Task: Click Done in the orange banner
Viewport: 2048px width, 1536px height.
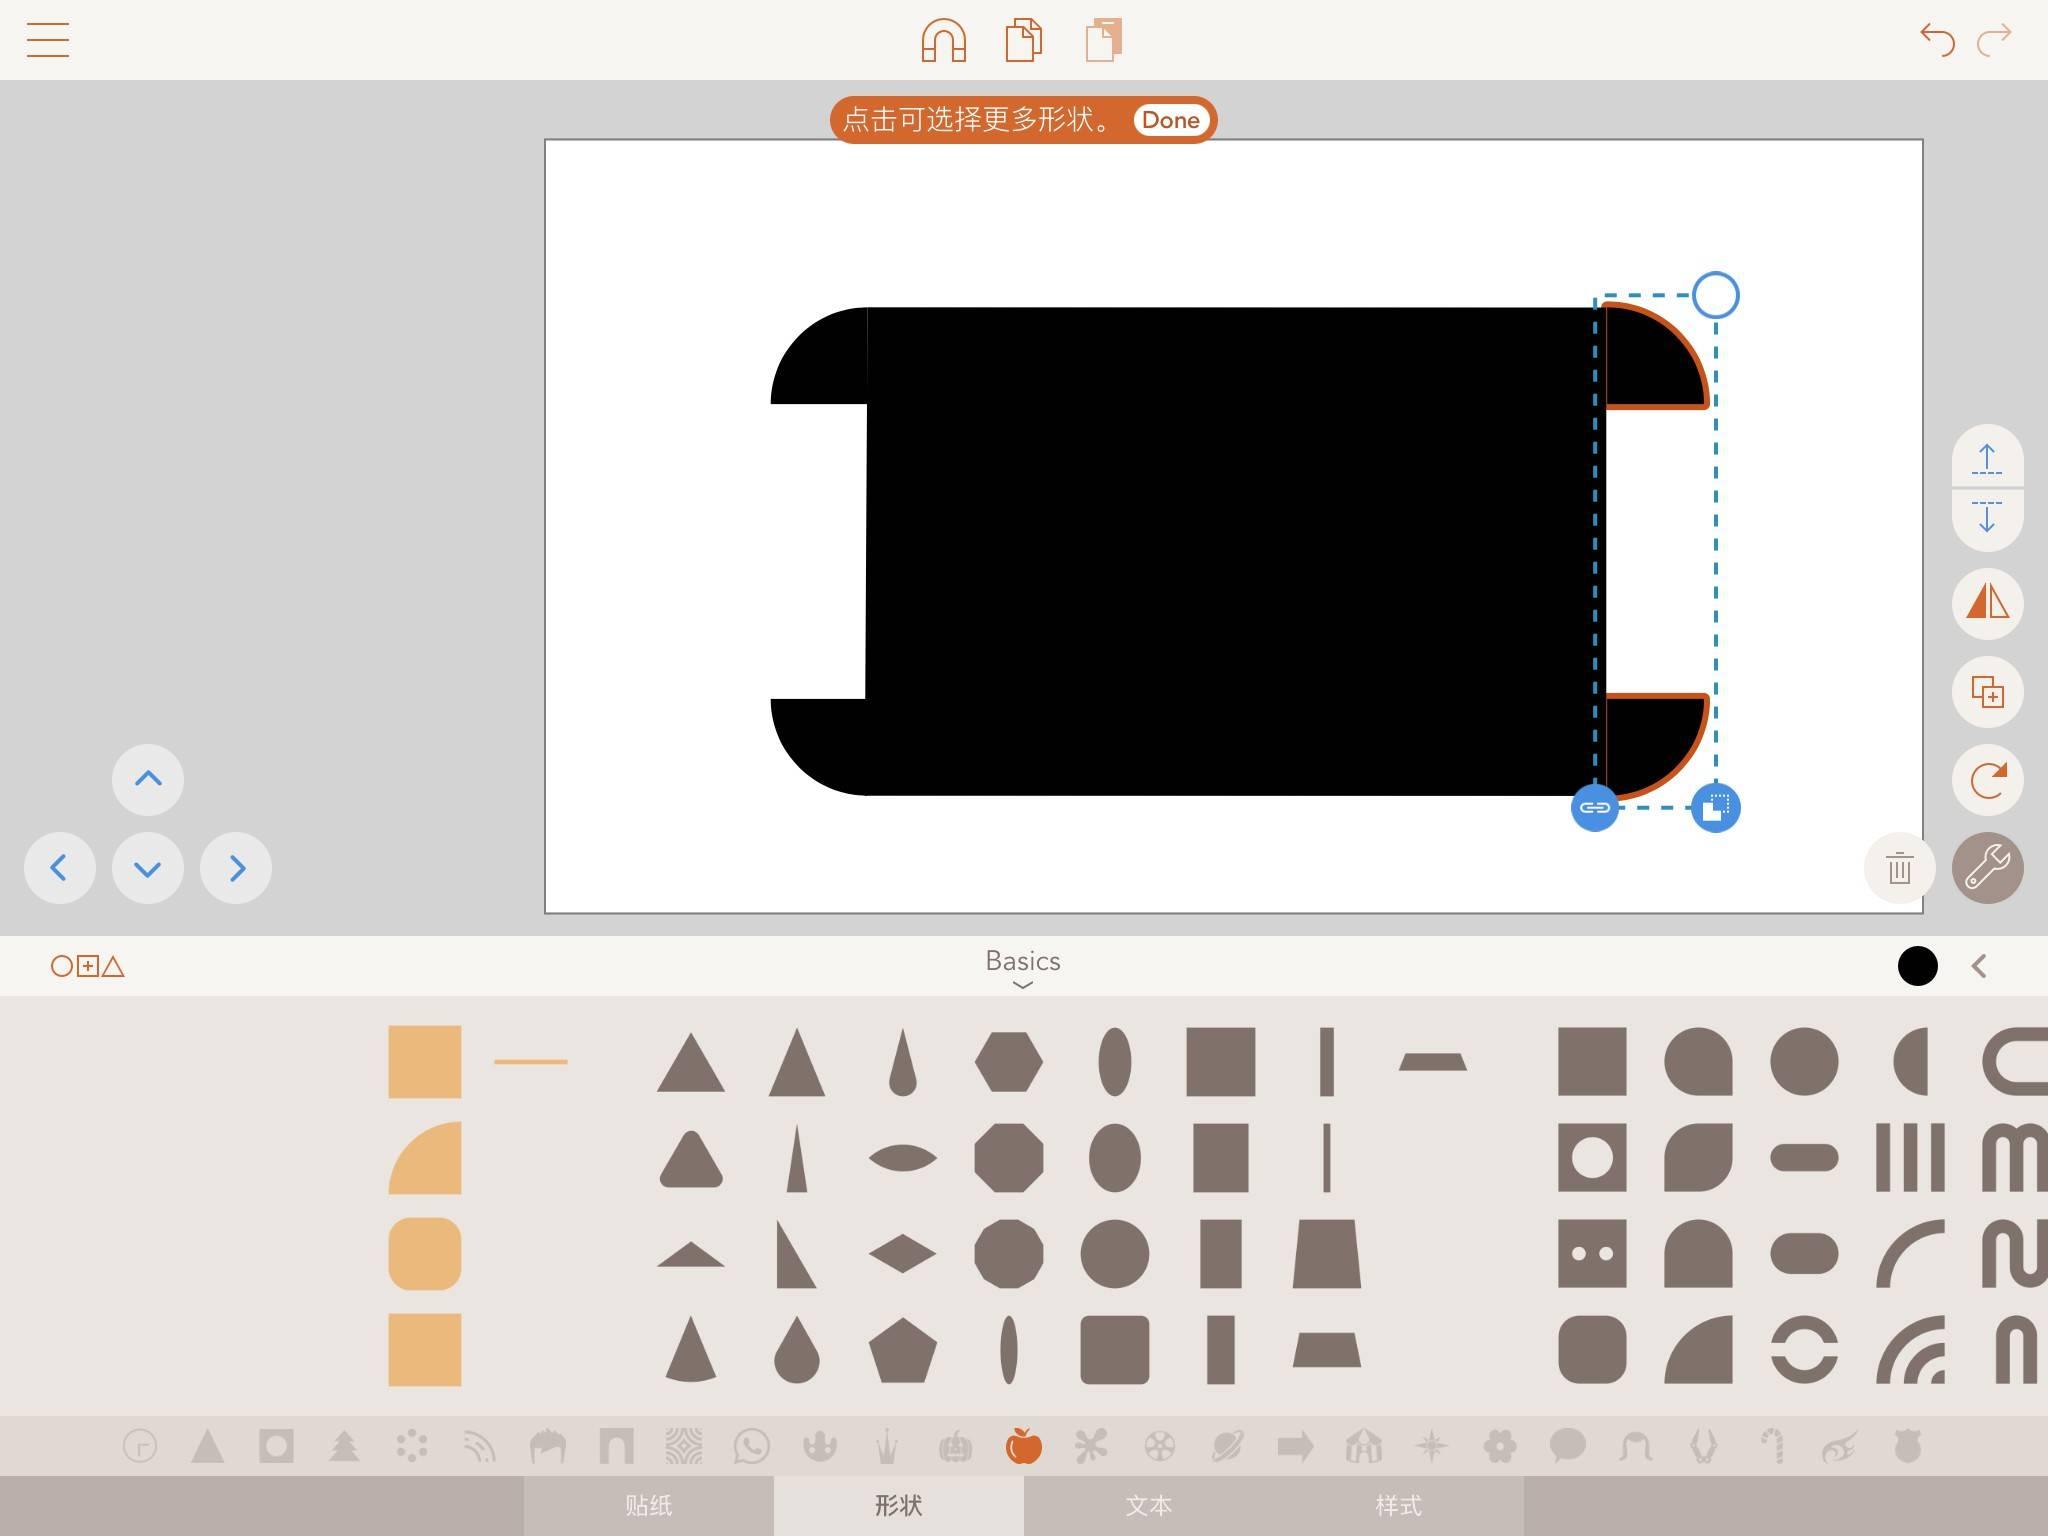Action: coord(1170,120)
